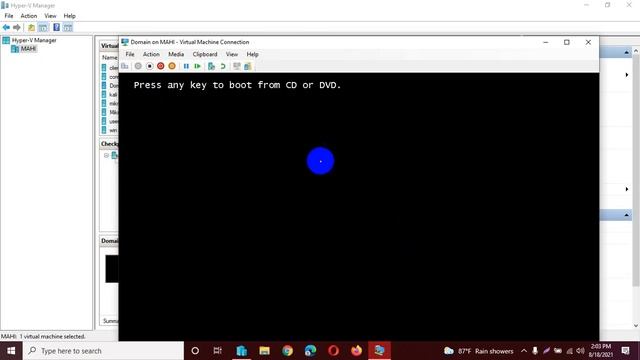
Task: Open File menu in VM Connection window
Action: pos(130,54)
